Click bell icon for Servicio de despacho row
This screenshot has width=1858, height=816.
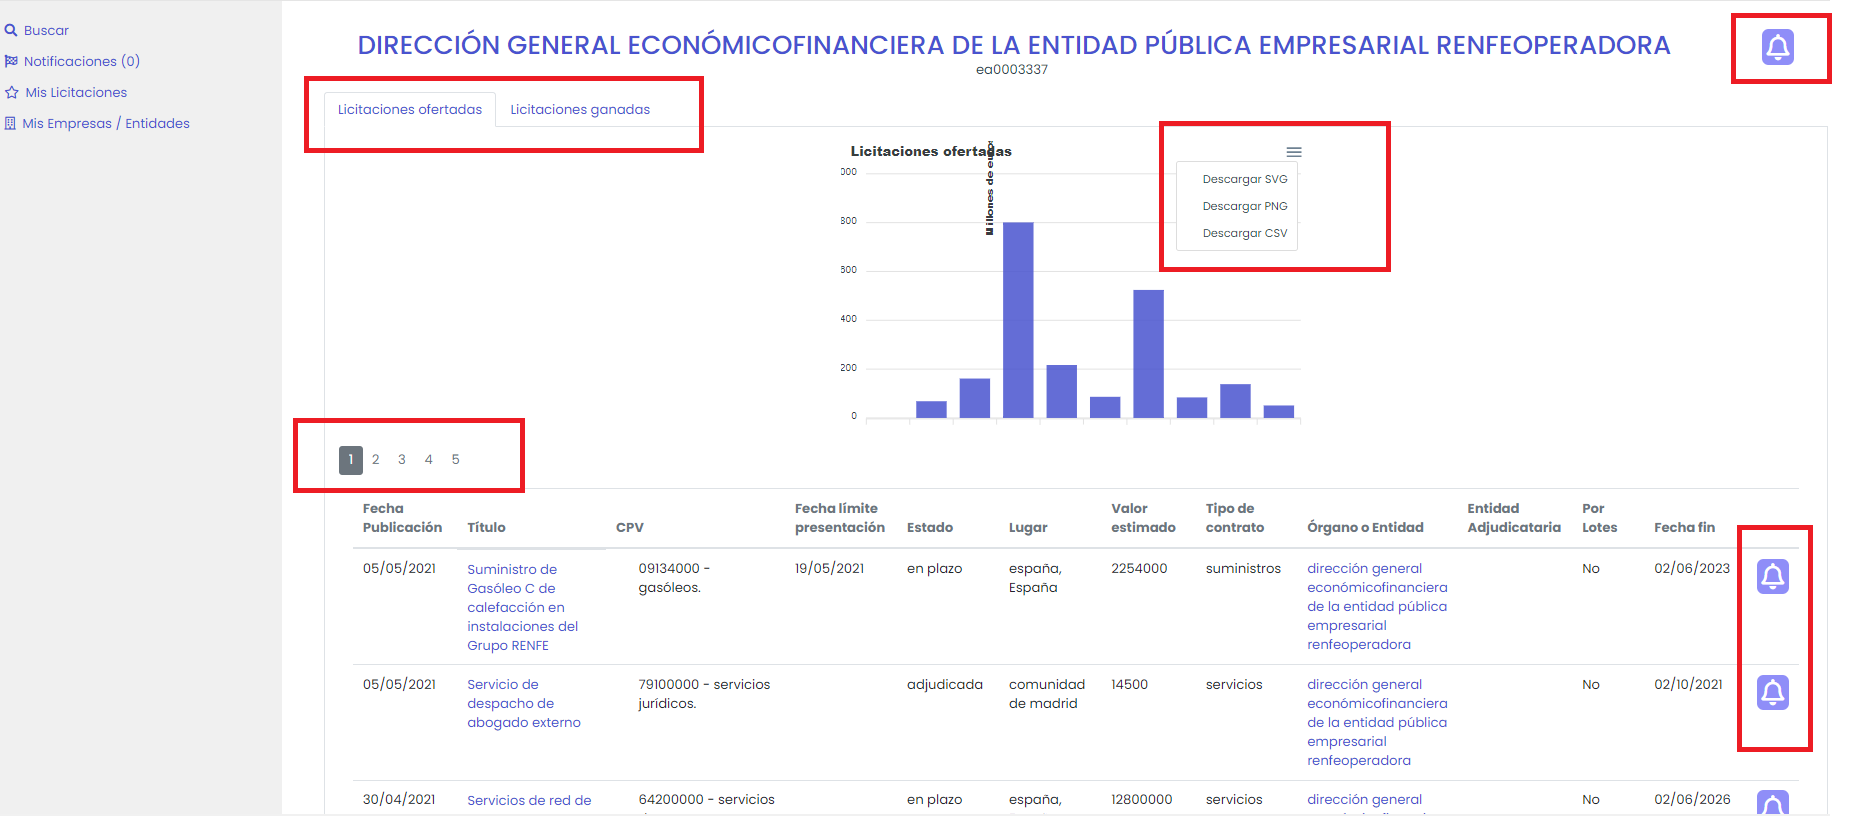pyautogui.click(x=1772, y=692)
